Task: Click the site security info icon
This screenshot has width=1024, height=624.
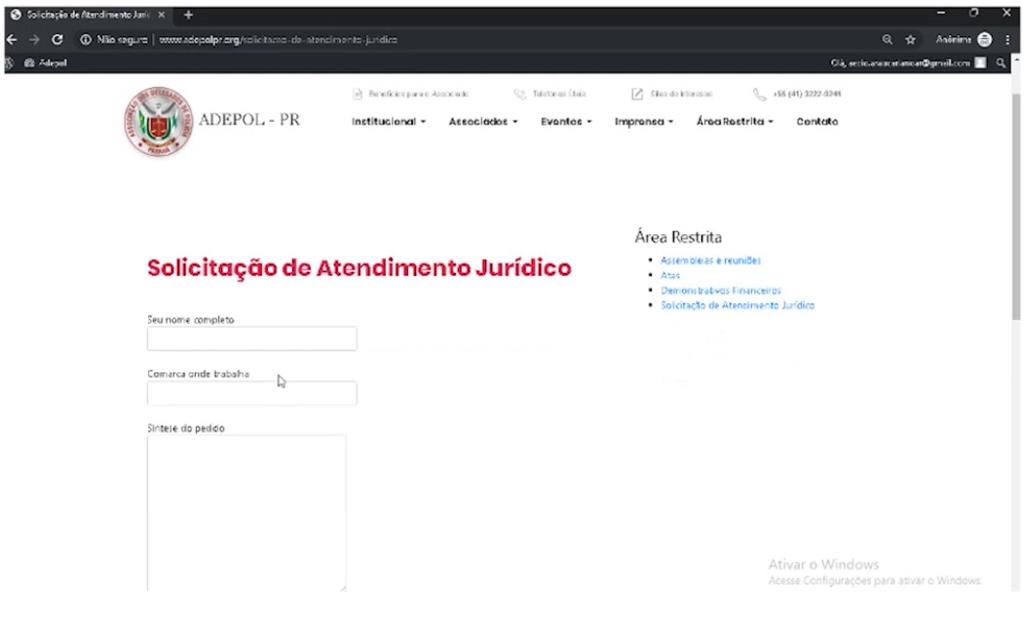Action: click(x=87, y=40)
